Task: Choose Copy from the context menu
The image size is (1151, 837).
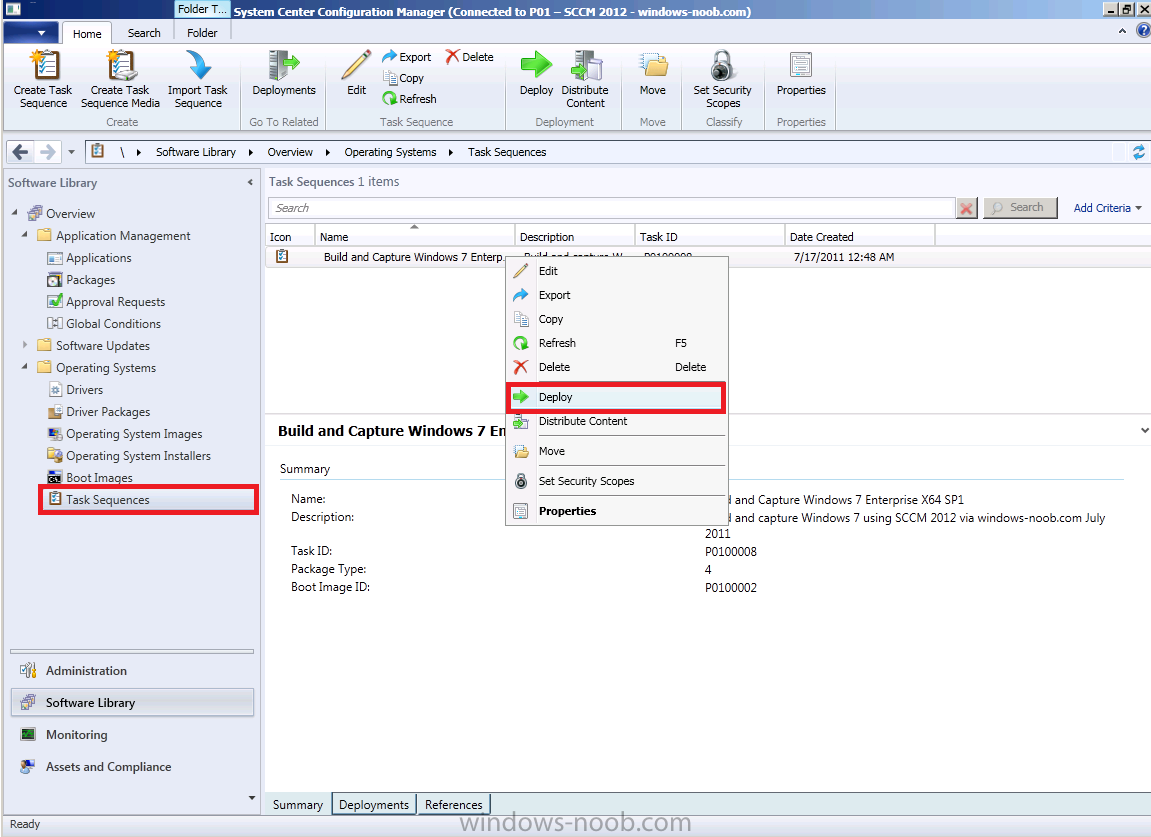Action: [x=617, y=319]
